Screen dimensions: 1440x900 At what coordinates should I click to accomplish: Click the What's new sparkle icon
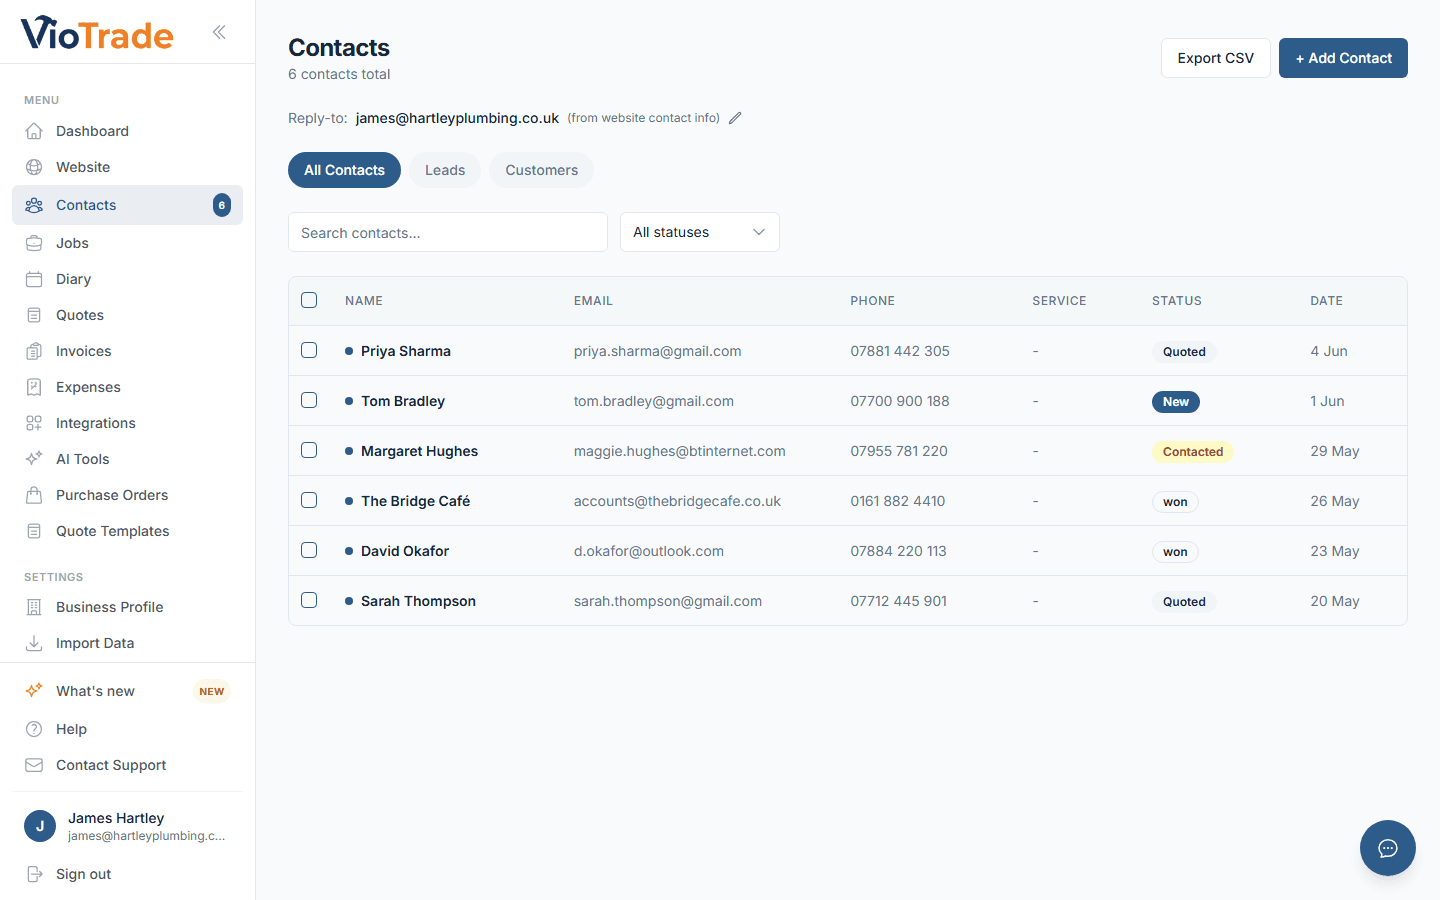tap(34, 691)
